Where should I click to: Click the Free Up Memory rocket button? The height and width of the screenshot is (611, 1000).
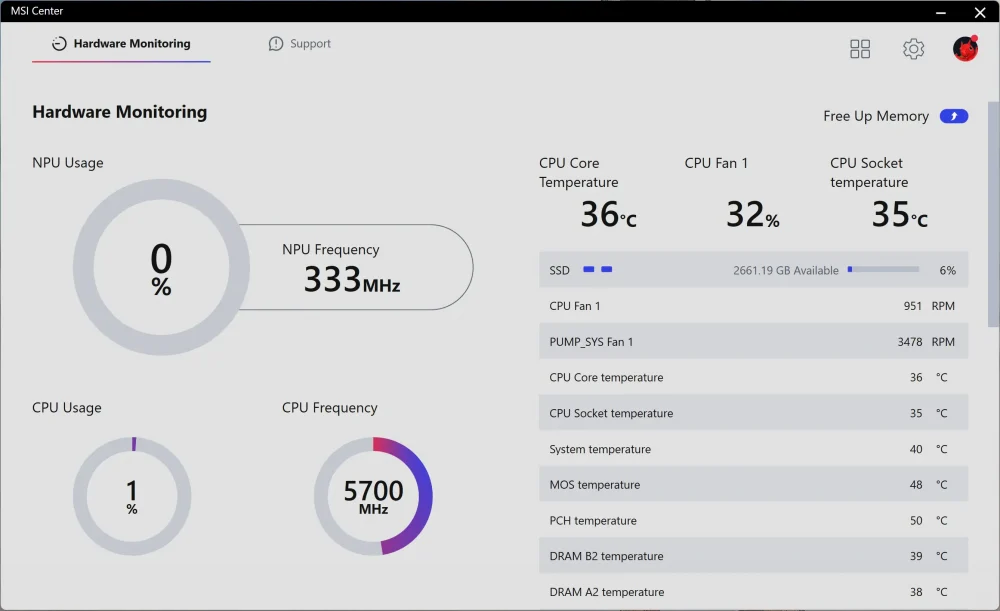pyautogui.click(x=953, y=116)
